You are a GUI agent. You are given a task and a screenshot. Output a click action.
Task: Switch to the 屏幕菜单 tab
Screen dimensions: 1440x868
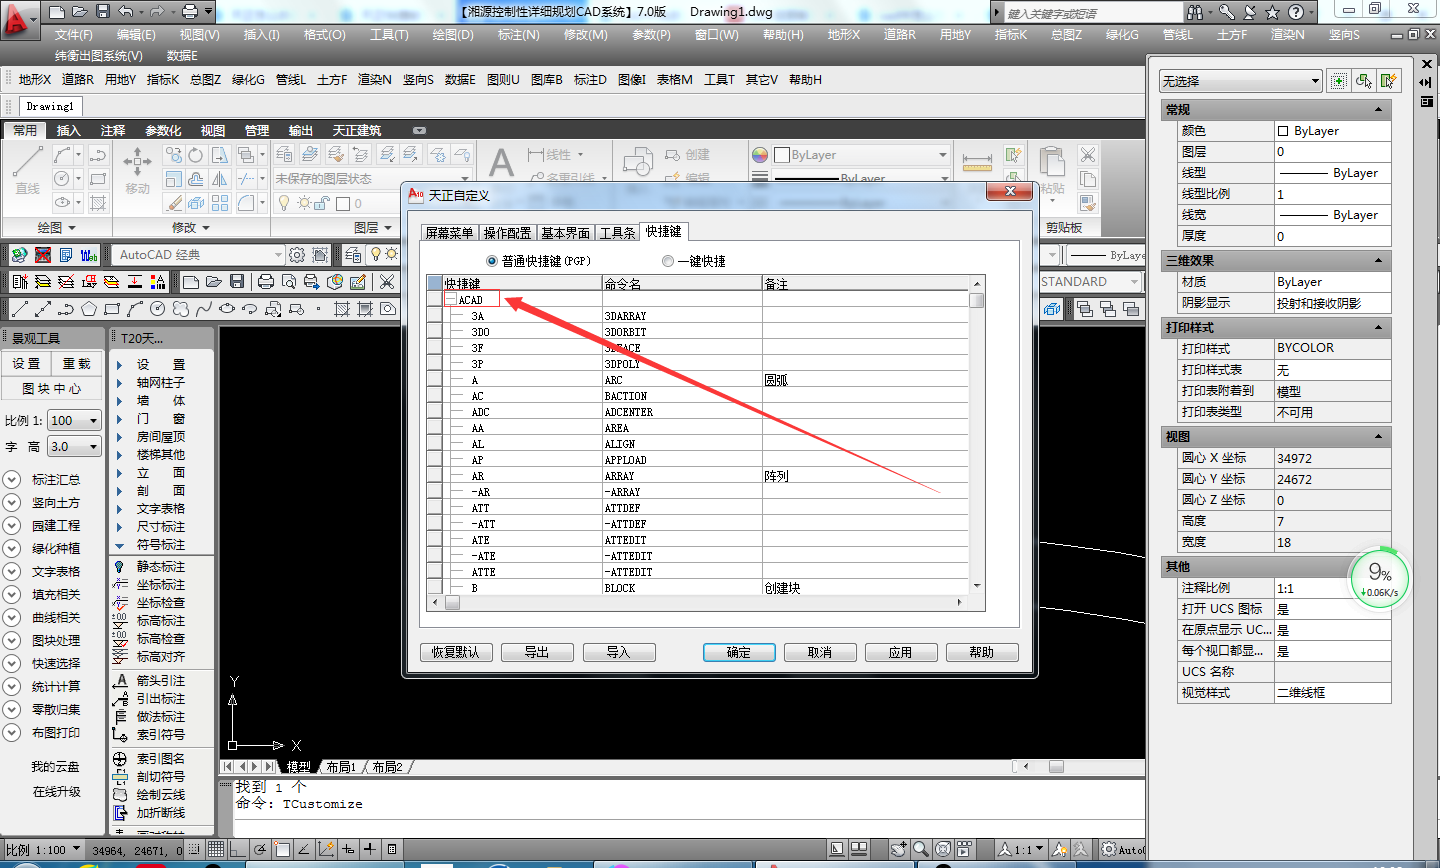449,233
